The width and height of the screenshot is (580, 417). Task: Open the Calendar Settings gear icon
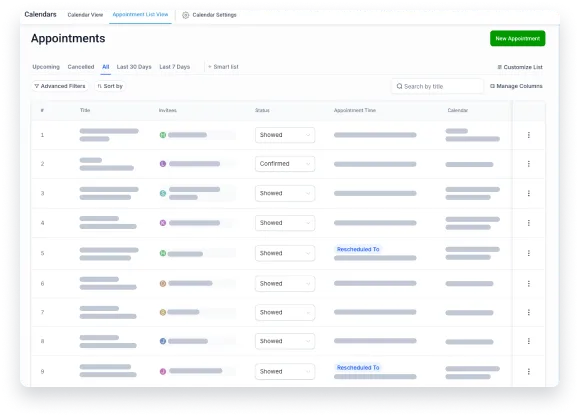pos(185,15)
